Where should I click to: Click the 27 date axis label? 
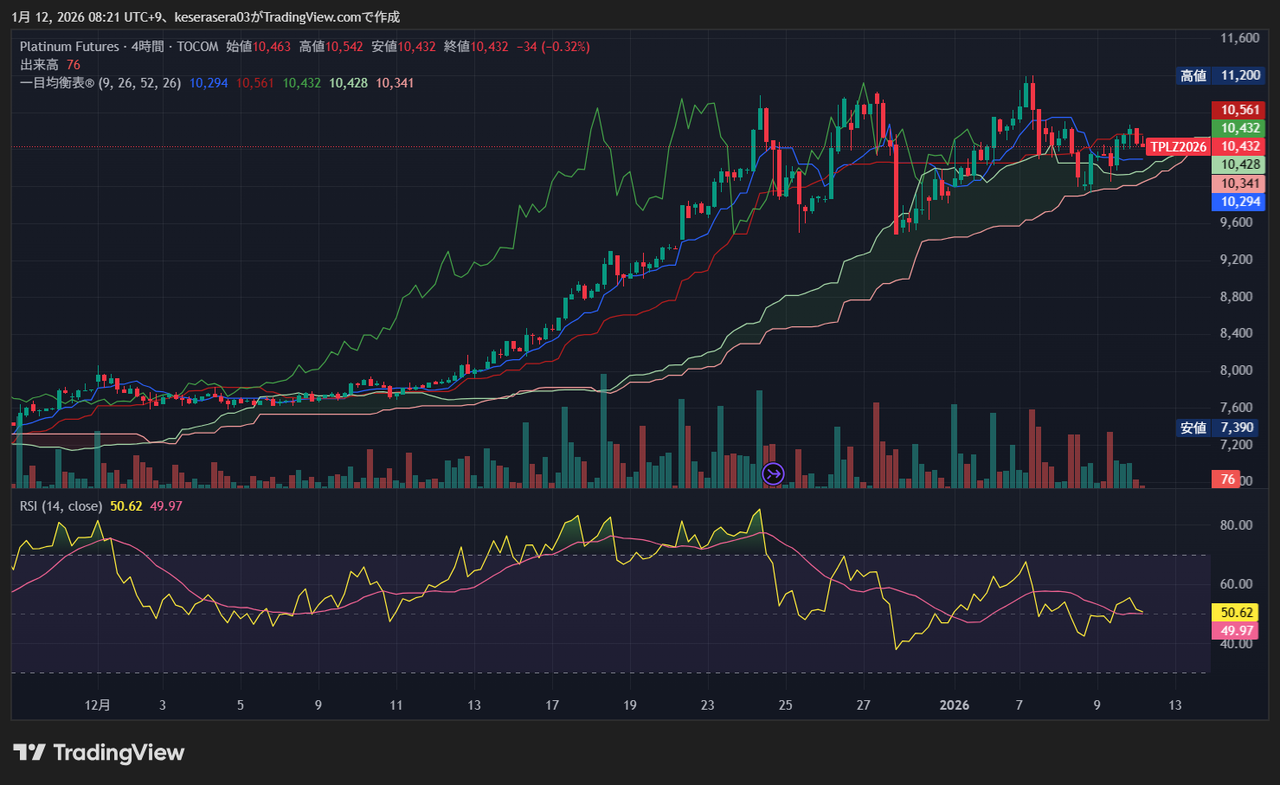coord(864,705)
